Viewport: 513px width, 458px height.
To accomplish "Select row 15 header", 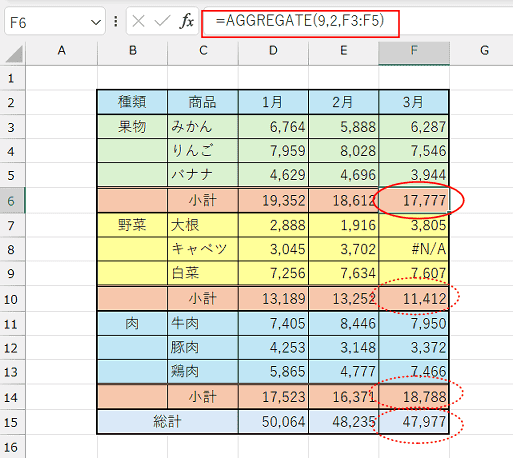I will pyautogui.click(x=12, y=422).
